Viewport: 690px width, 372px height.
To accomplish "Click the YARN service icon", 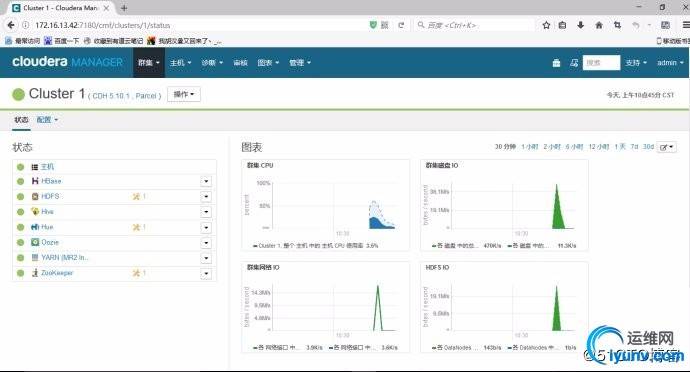I will (35, 258).
